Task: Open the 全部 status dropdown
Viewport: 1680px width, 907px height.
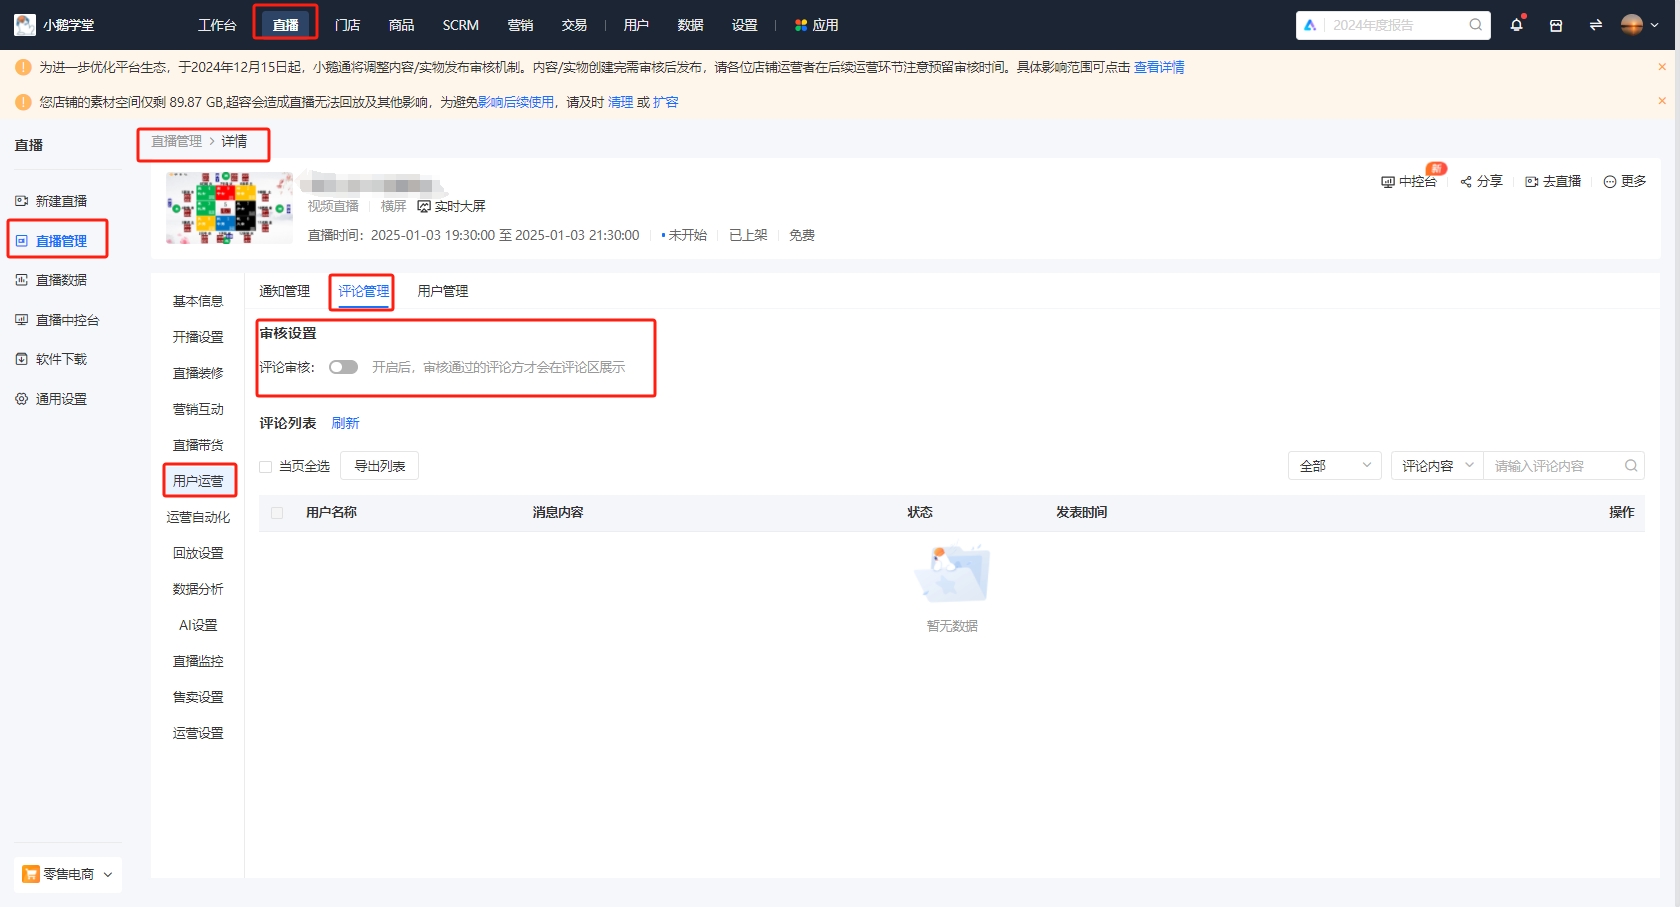Action: pos(1334,465)
